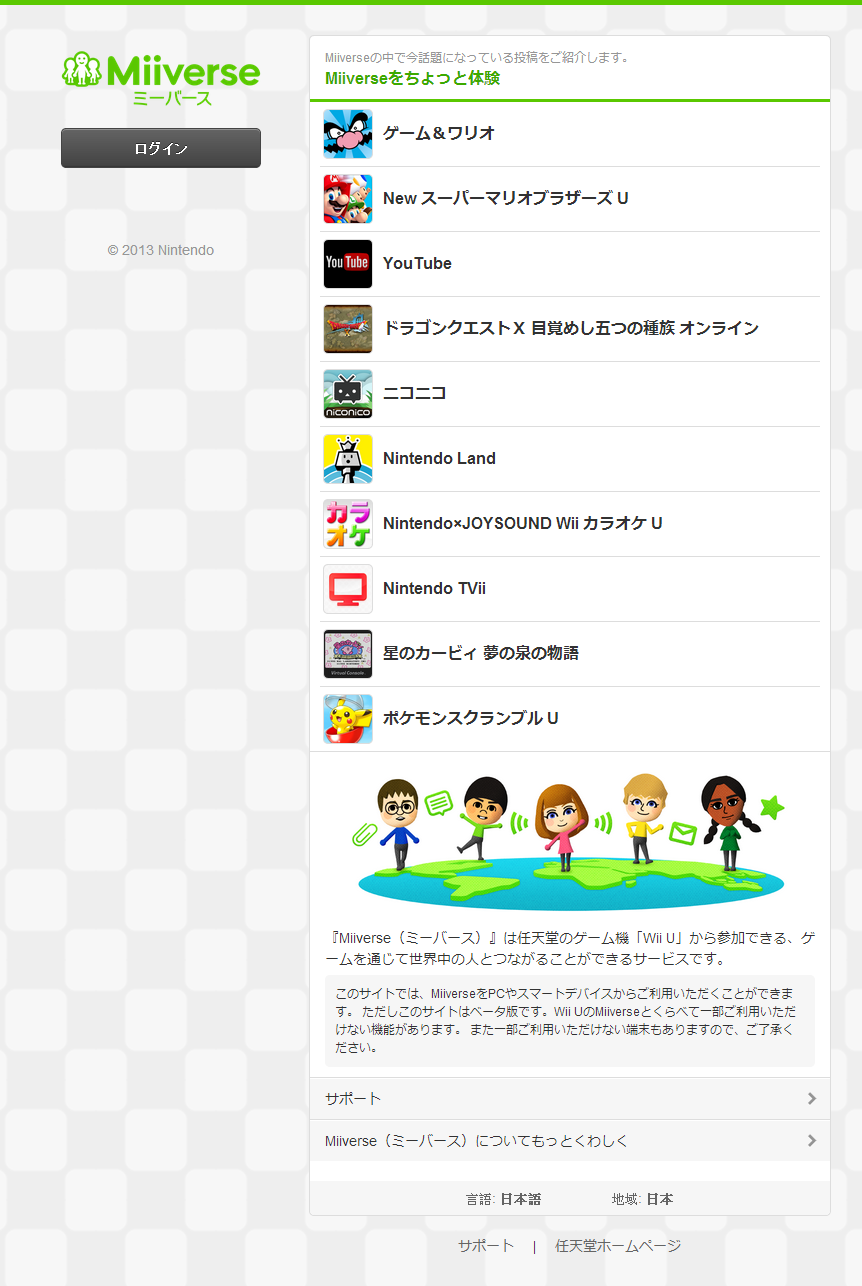Select the Nintendo Land list entry text
Screen dimensions: 862x1286
tap(439, 459)
